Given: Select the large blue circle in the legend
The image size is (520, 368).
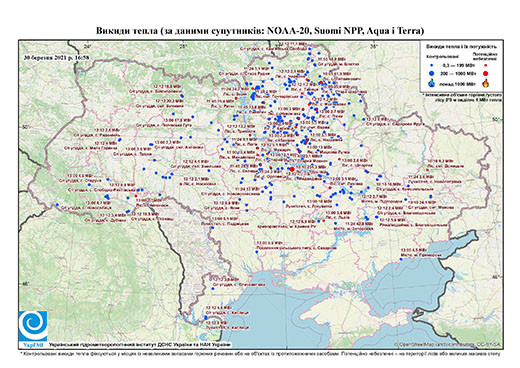Looking at the screenshot, I should (x=432, y=73).
